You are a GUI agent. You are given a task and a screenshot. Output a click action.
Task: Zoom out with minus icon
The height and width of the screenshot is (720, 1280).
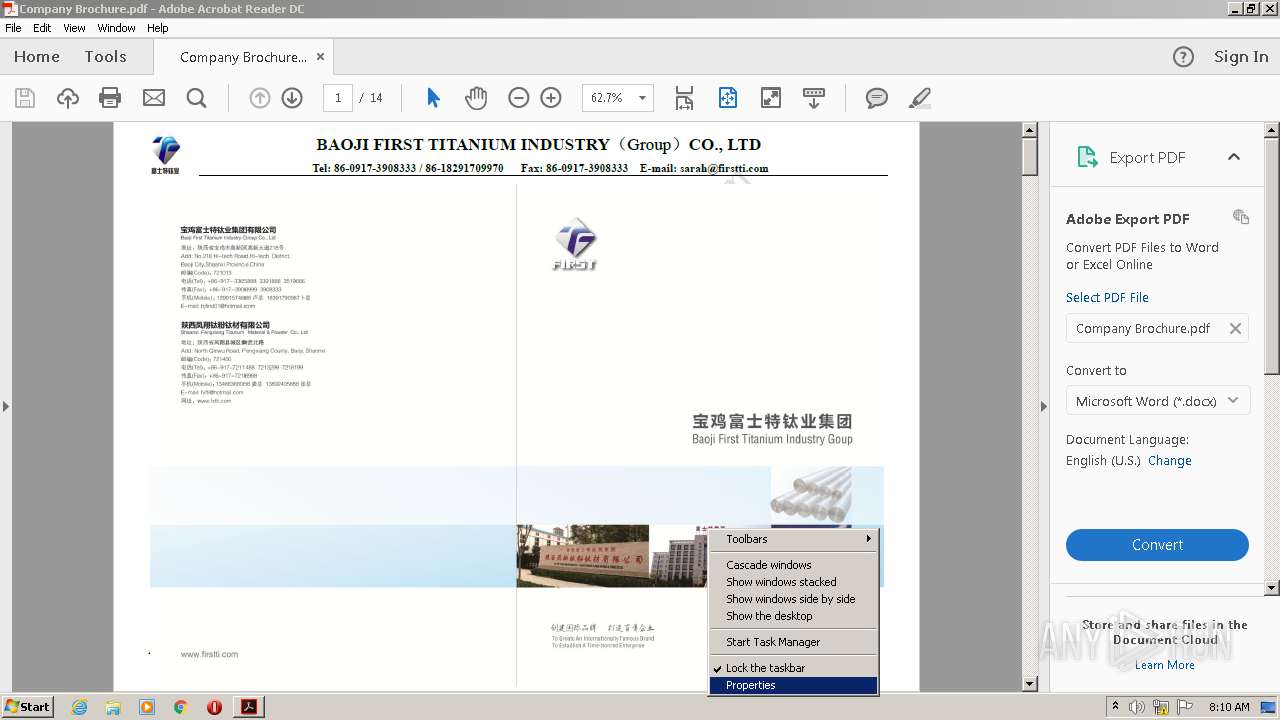[x=518, y=98]
